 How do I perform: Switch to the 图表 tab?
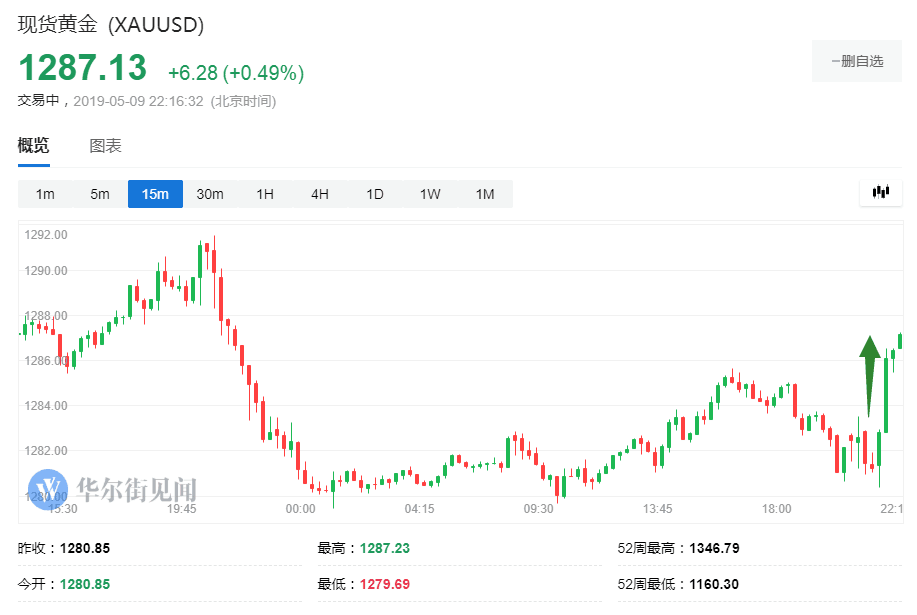point(105,146)
